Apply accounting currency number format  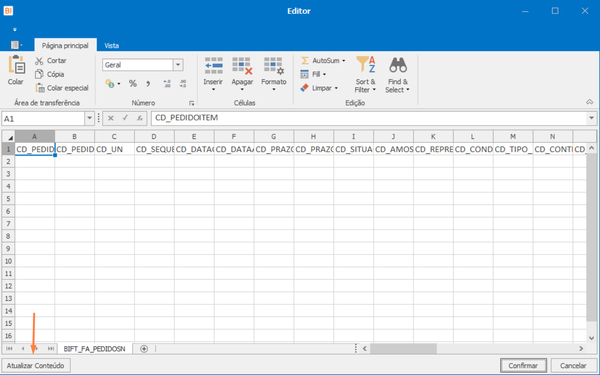[110, 83]
